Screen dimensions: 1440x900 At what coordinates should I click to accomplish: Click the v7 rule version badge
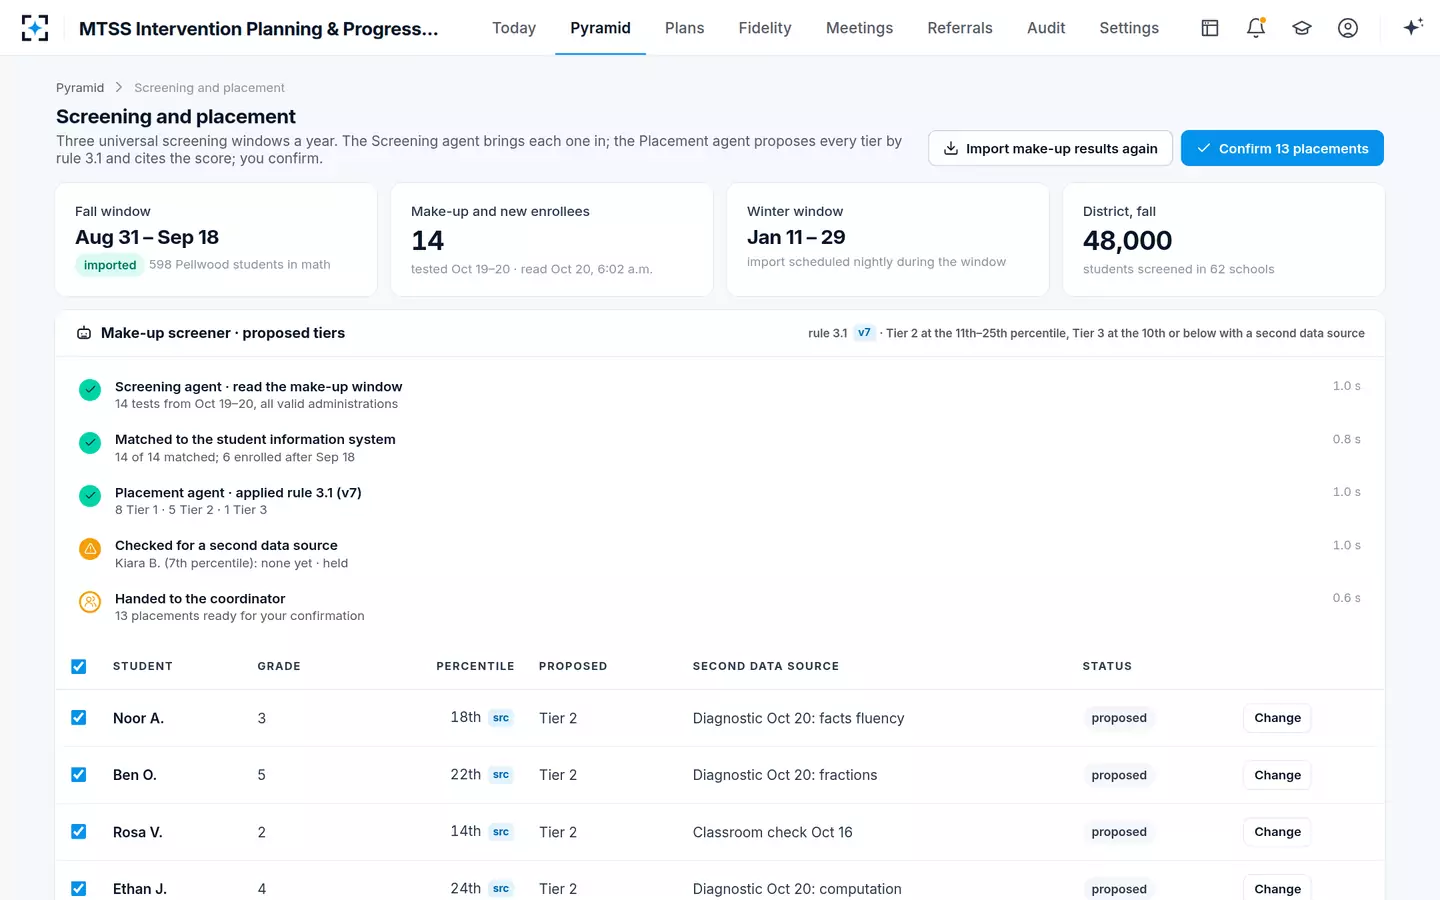click(x=864, y=333)
